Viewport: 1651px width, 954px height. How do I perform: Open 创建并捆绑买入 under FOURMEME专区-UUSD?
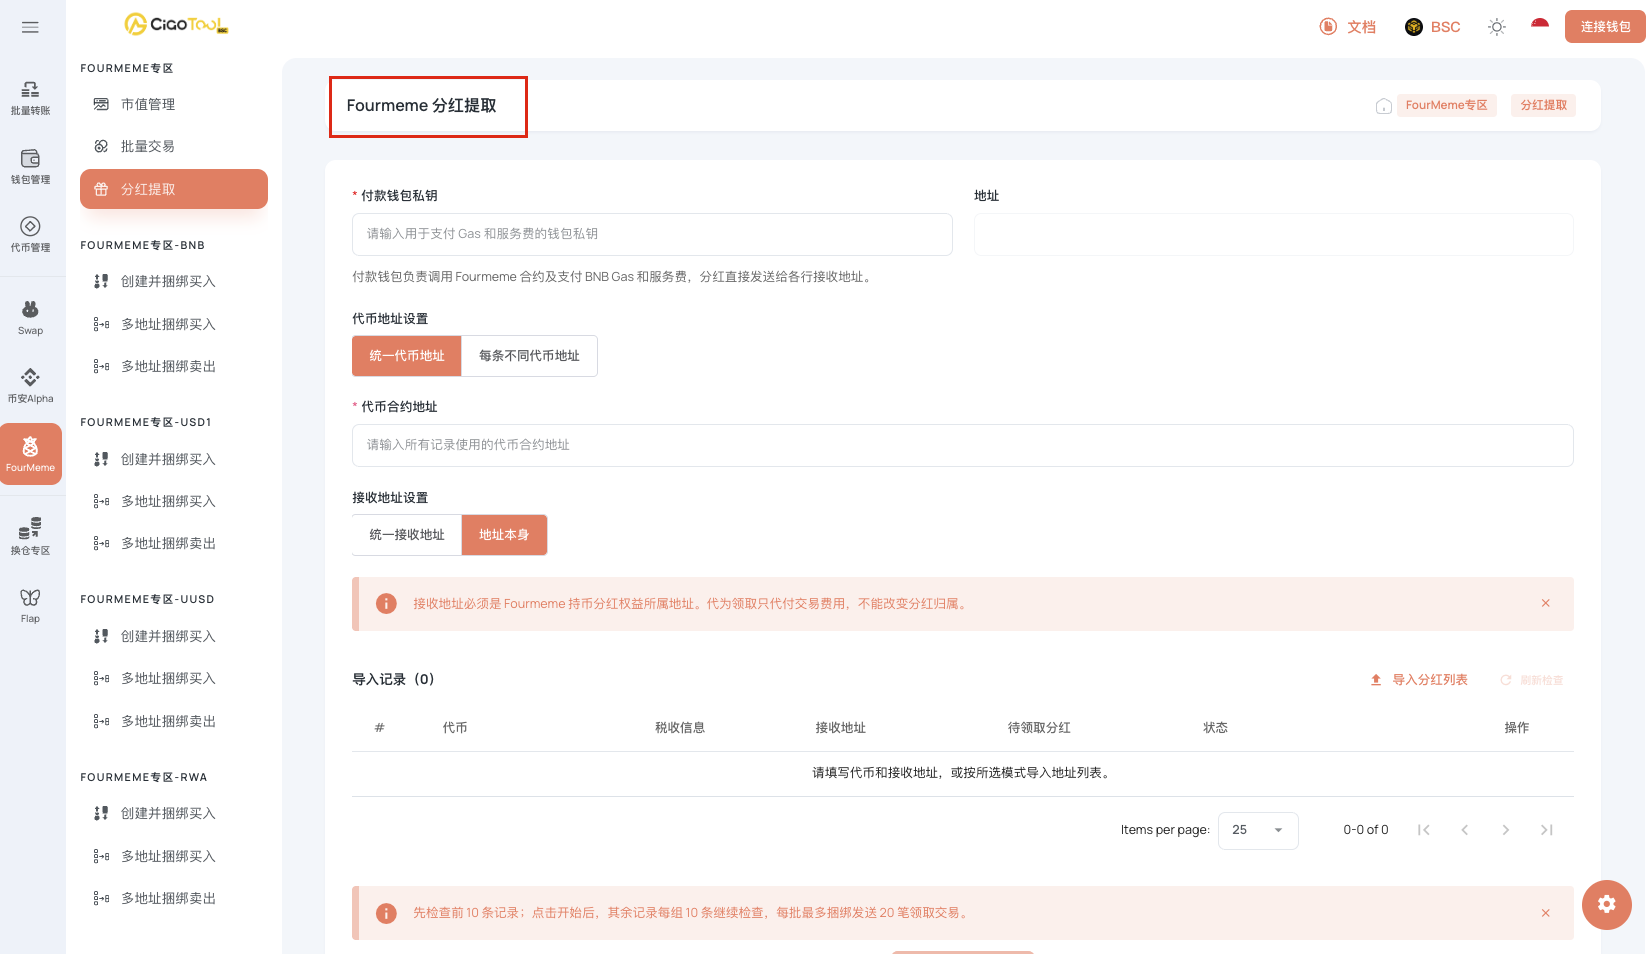tap(174, 636)
